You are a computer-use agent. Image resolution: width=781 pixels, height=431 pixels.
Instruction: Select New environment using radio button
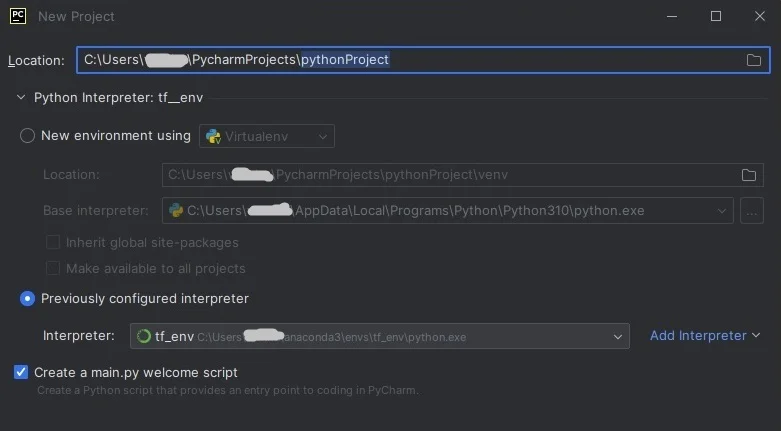(28, 136)
